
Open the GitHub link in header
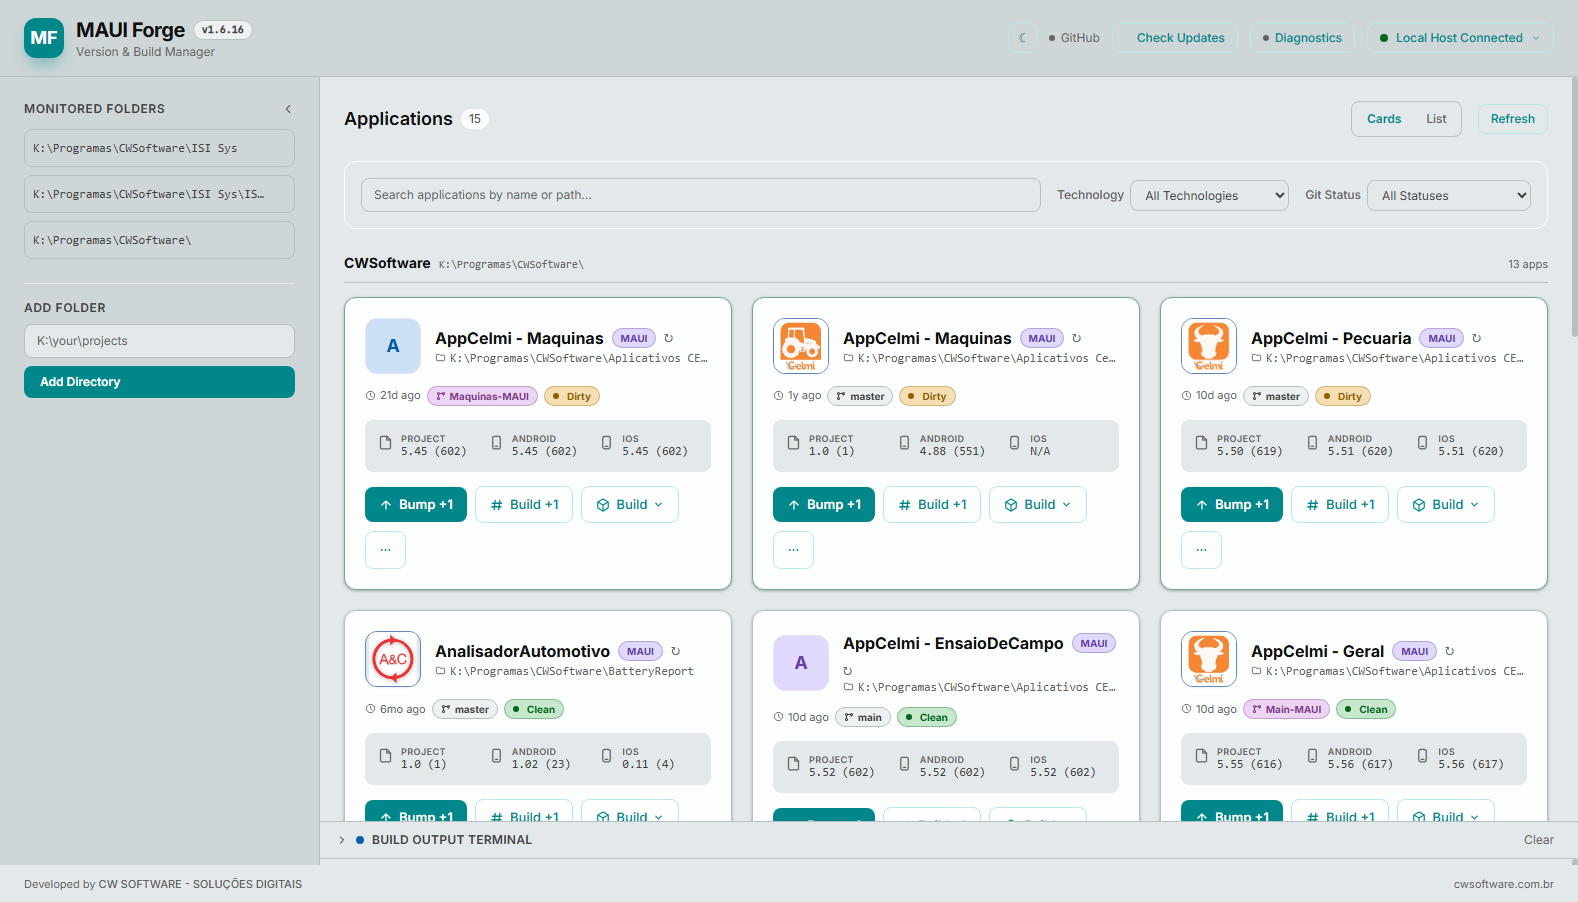point(1074,38)
